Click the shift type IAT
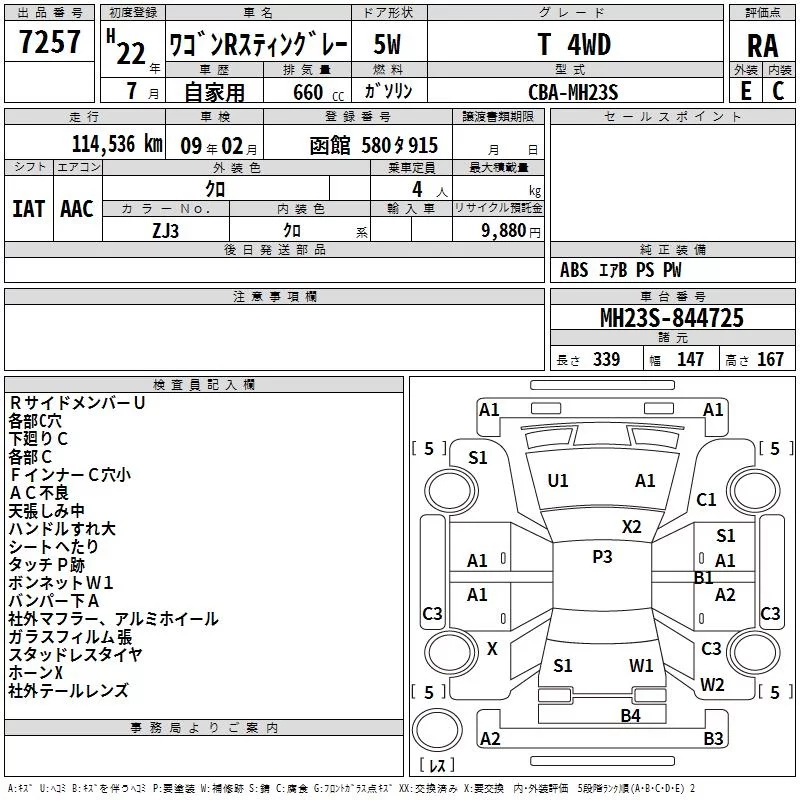 click(x=28, y=209)
